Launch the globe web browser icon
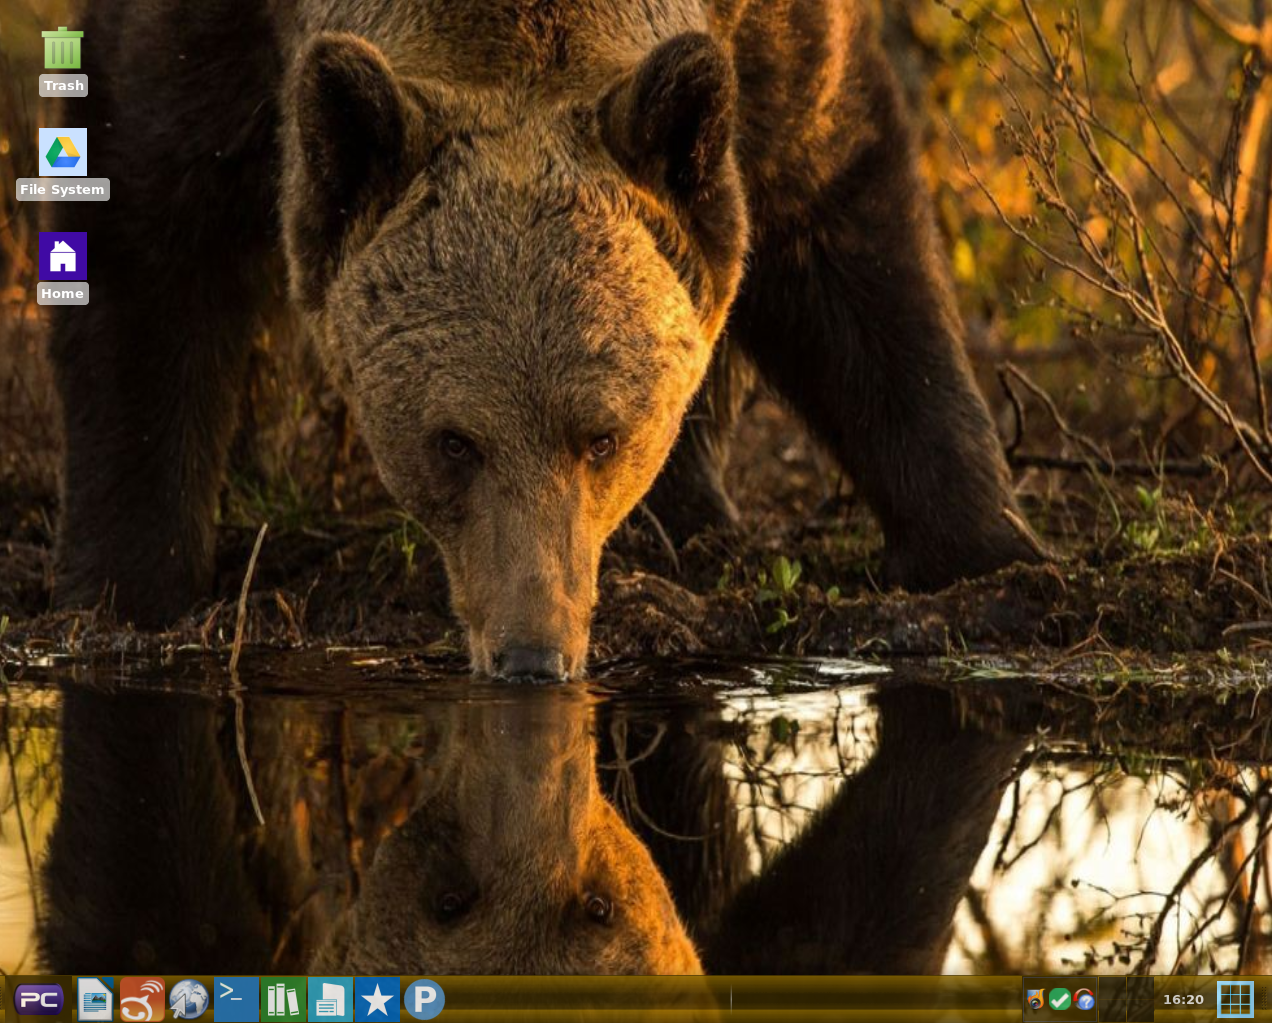 coord(189,999)
